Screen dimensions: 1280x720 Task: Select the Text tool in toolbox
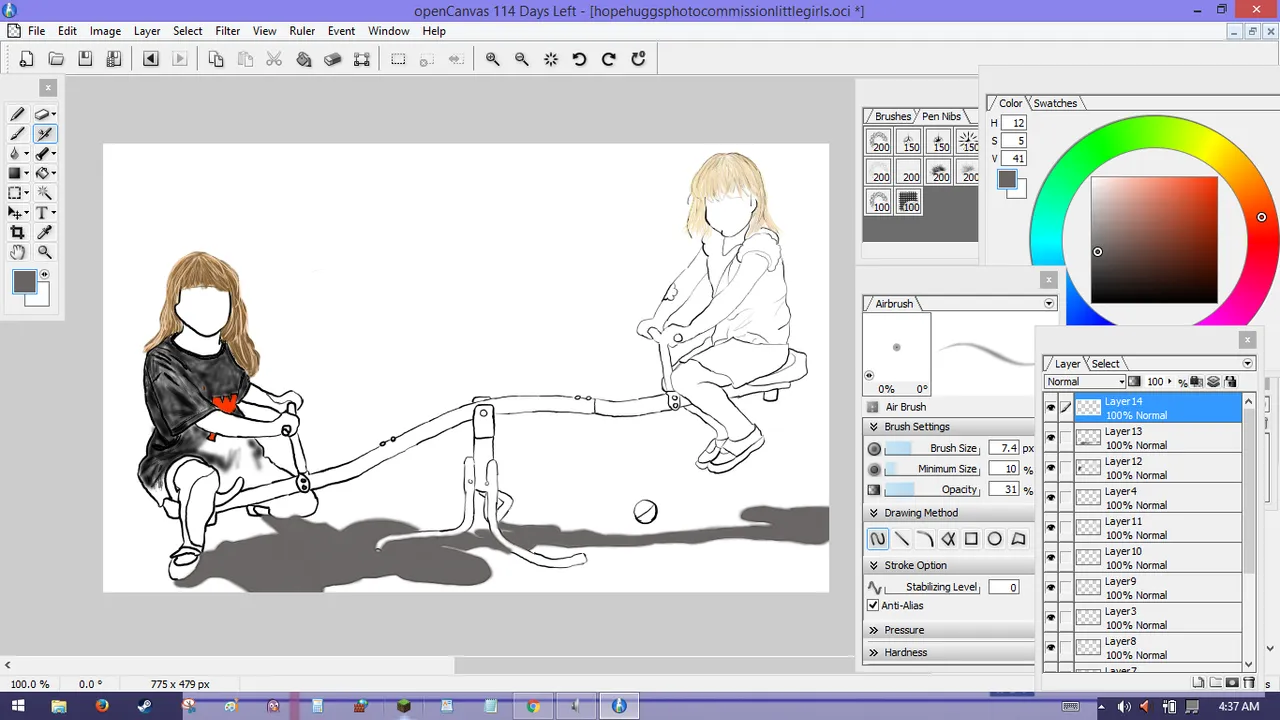click(43, 213)
